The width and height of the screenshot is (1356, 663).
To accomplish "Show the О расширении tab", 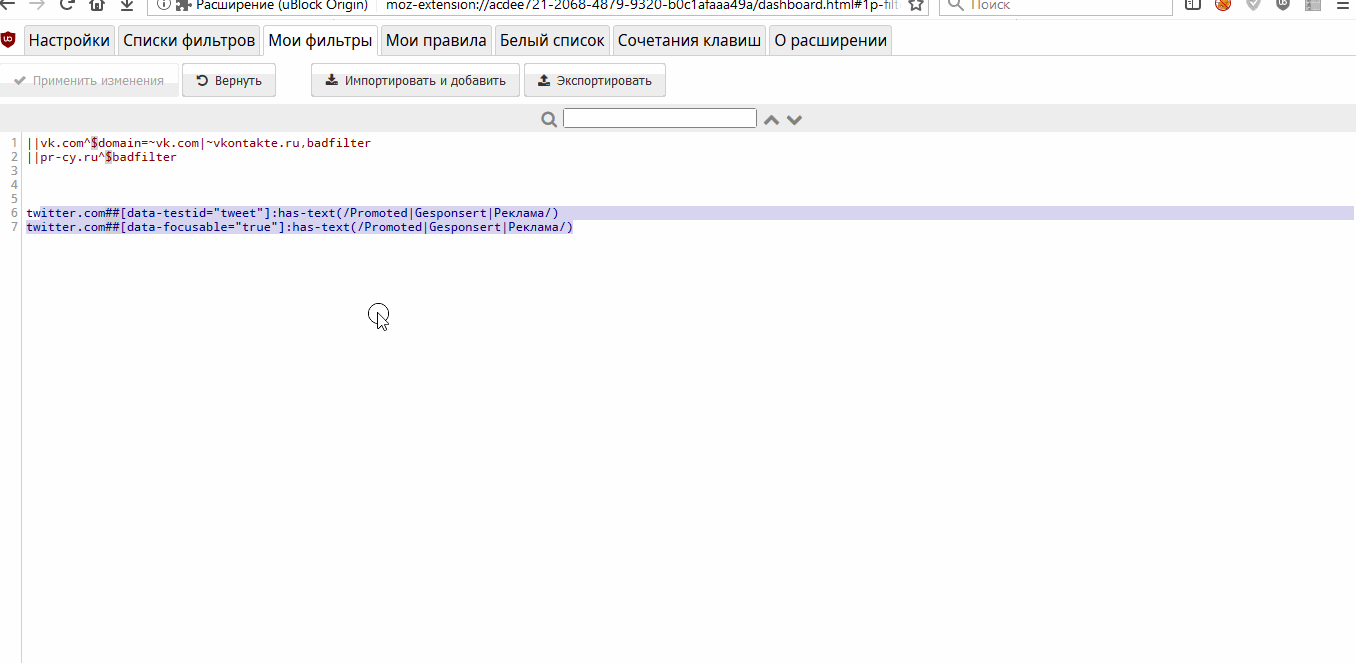I will [830, 41].
